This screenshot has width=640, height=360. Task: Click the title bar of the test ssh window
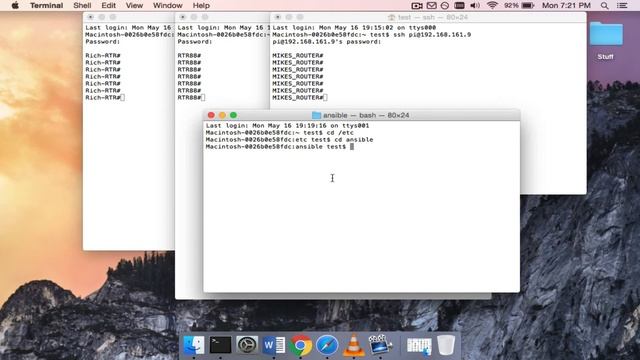pos(428,17)
